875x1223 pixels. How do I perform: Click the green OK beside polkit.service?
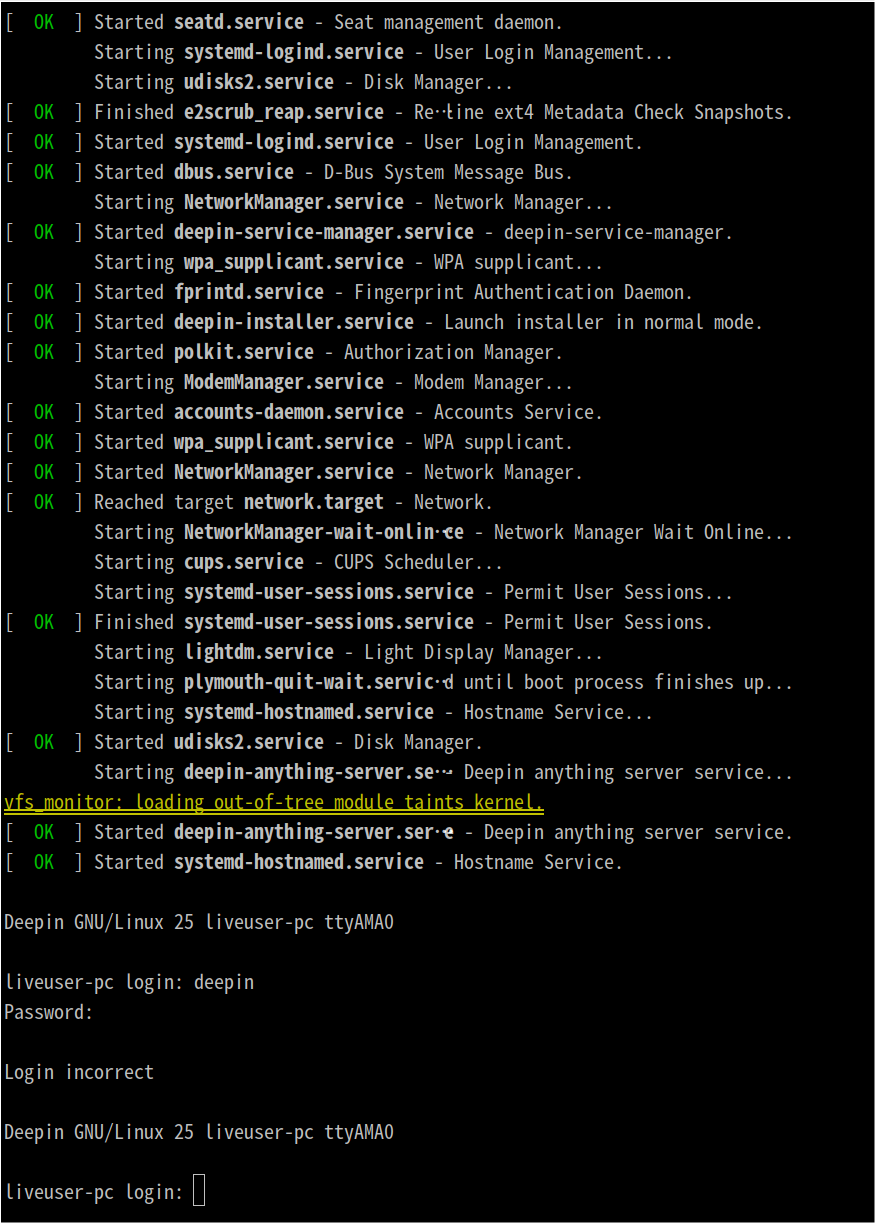pos(44,352)
